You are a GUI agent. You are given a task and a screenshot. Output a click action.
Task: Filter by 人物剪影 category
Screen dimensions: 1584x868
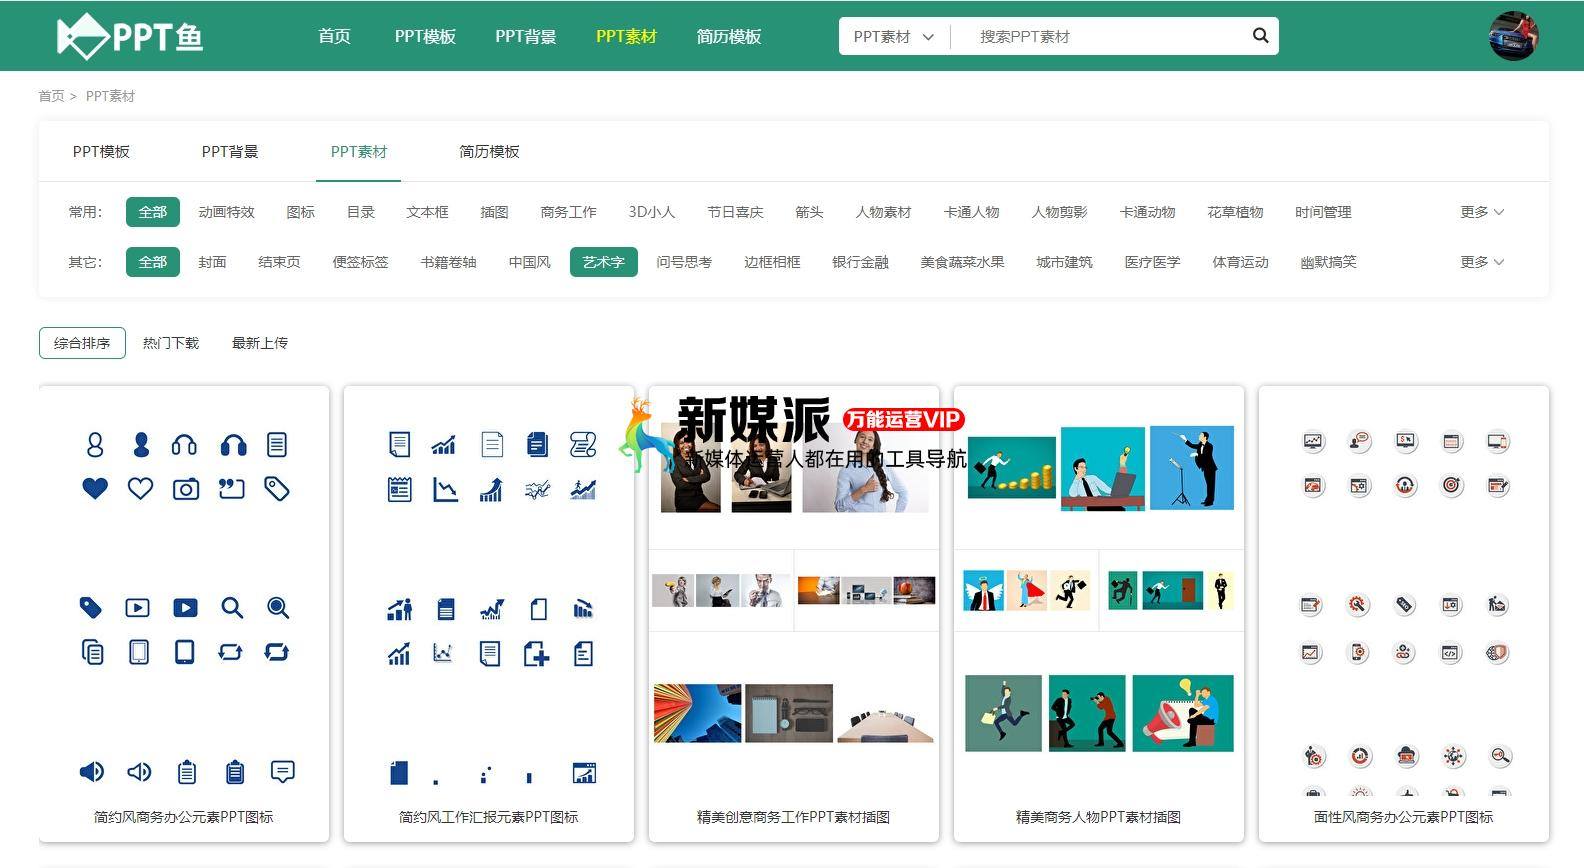coord(1059,212)
